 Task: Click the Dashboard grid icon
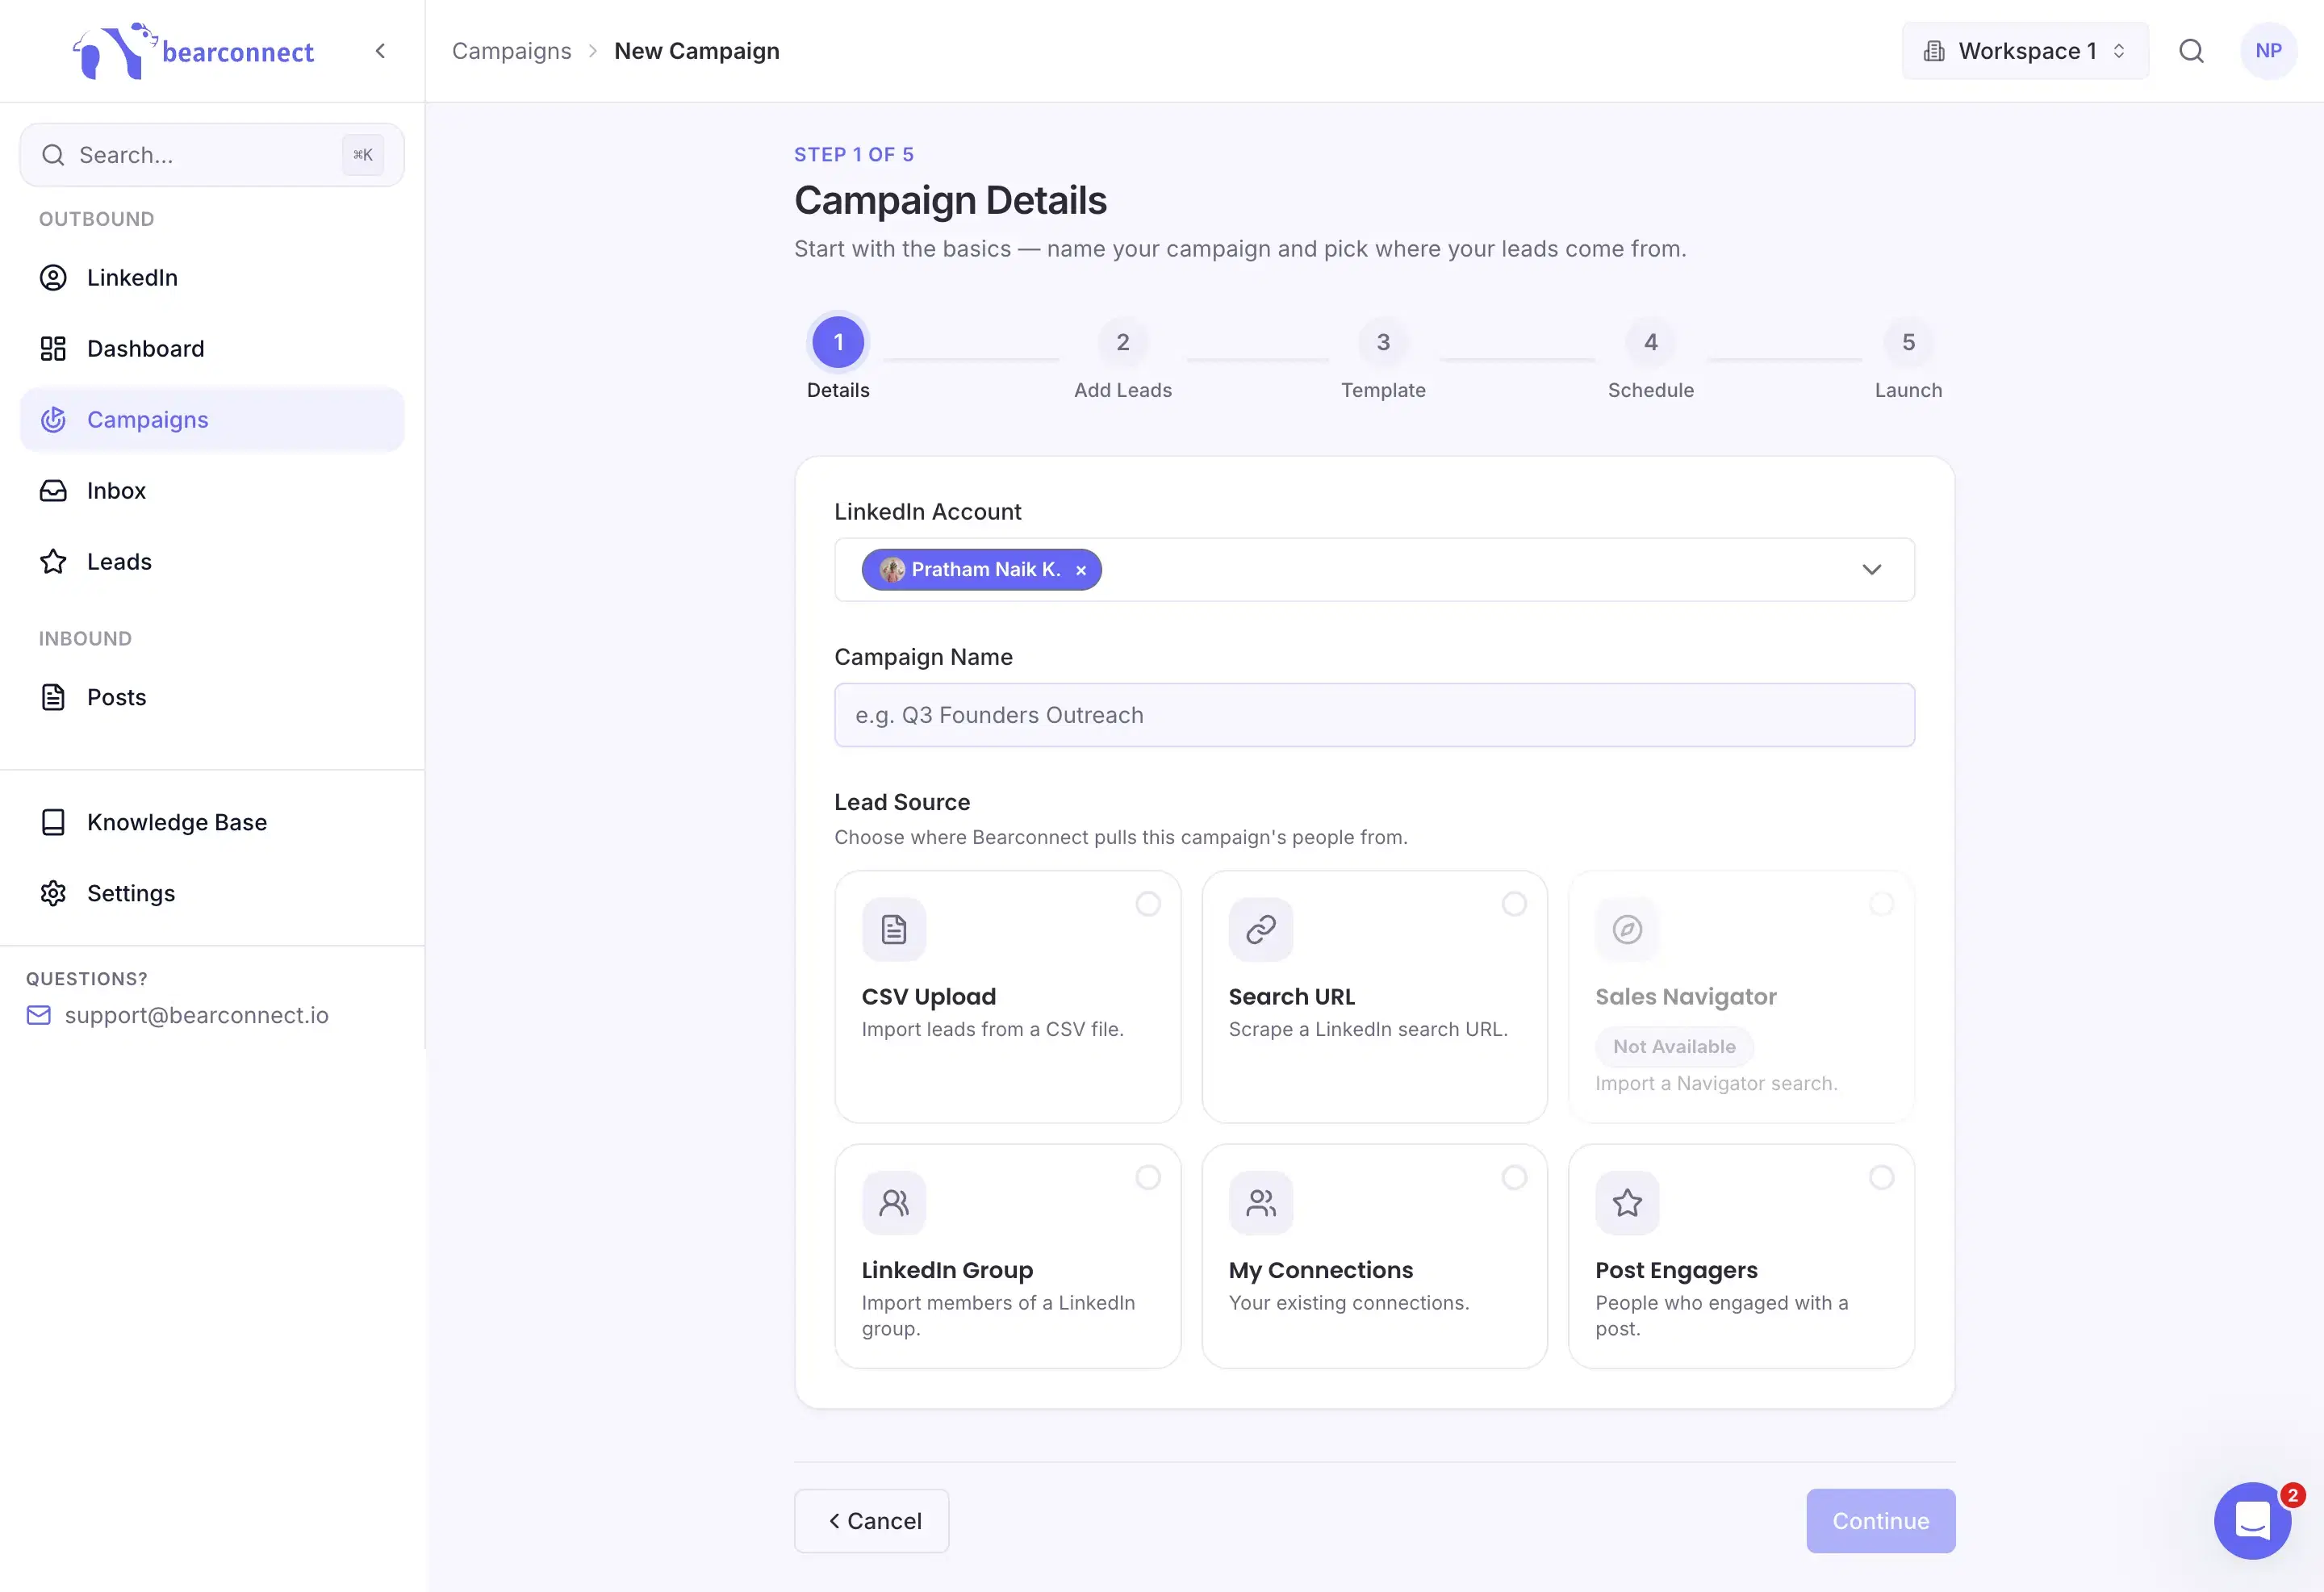click(53, 348)
